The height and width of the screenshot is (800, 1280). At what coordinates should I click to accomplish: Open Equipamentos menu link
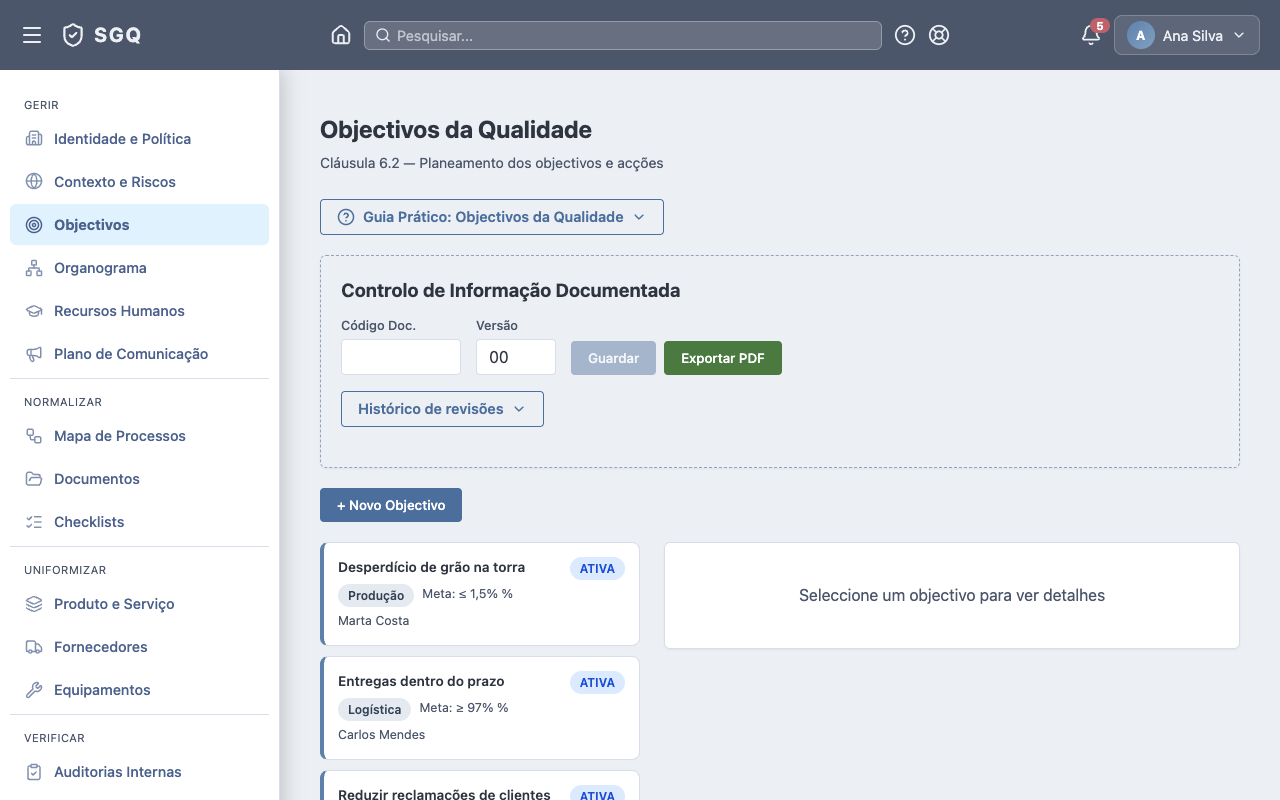pos(140,690)
